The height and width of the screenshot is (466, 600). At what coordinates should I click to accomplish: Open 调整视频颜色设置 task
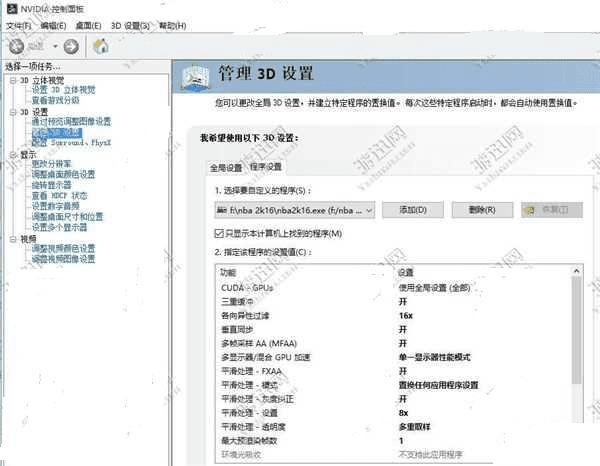[x=64, y=249]
